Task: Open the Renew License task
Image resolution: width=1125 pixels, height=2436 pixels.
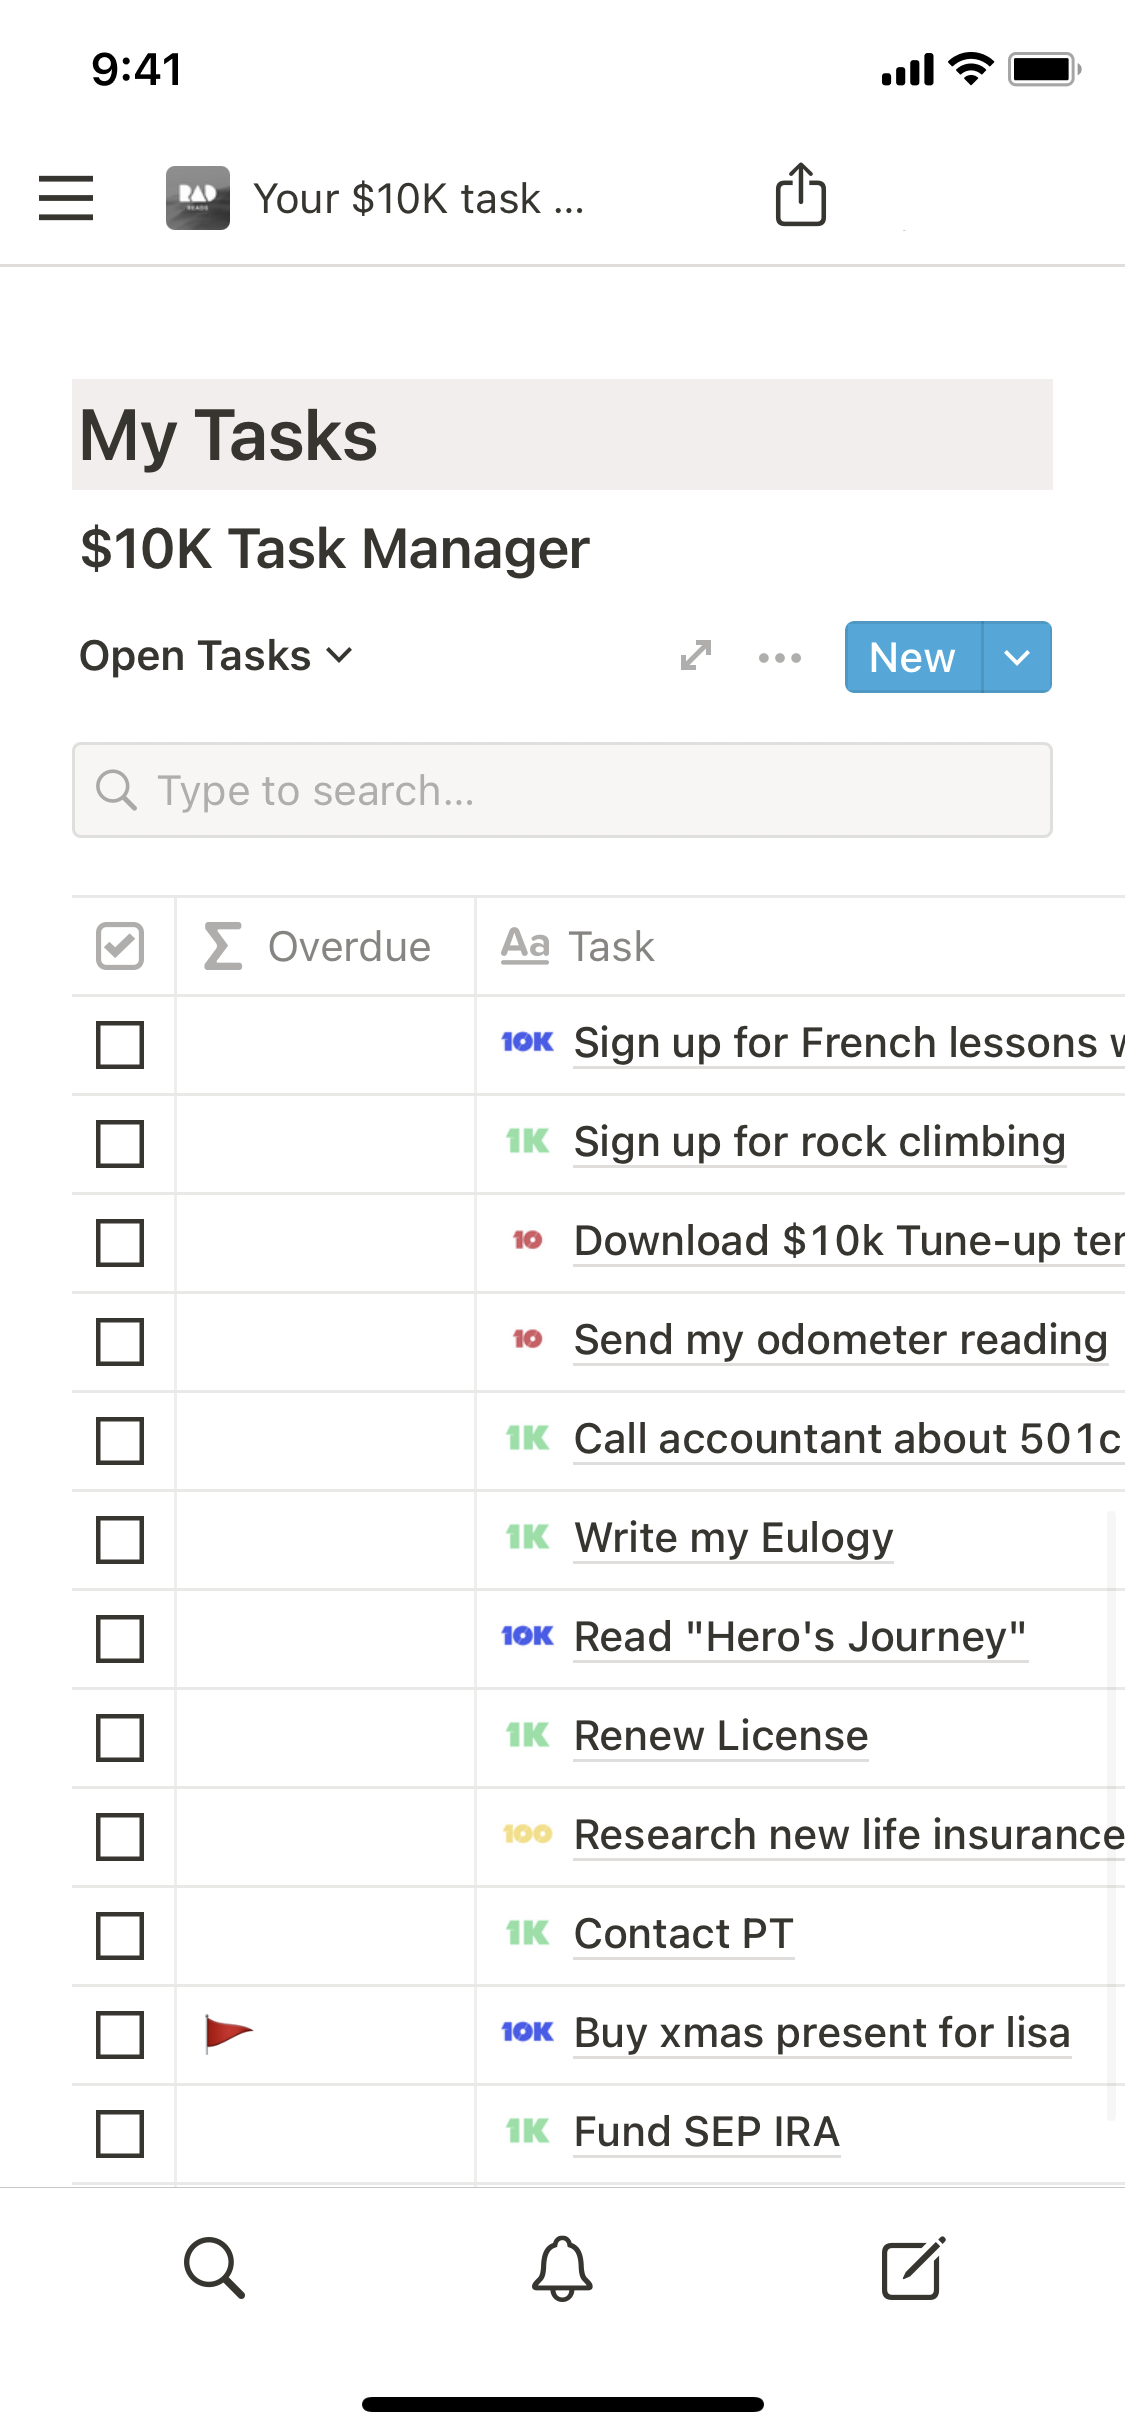Action: click(x=720, y=1736)
